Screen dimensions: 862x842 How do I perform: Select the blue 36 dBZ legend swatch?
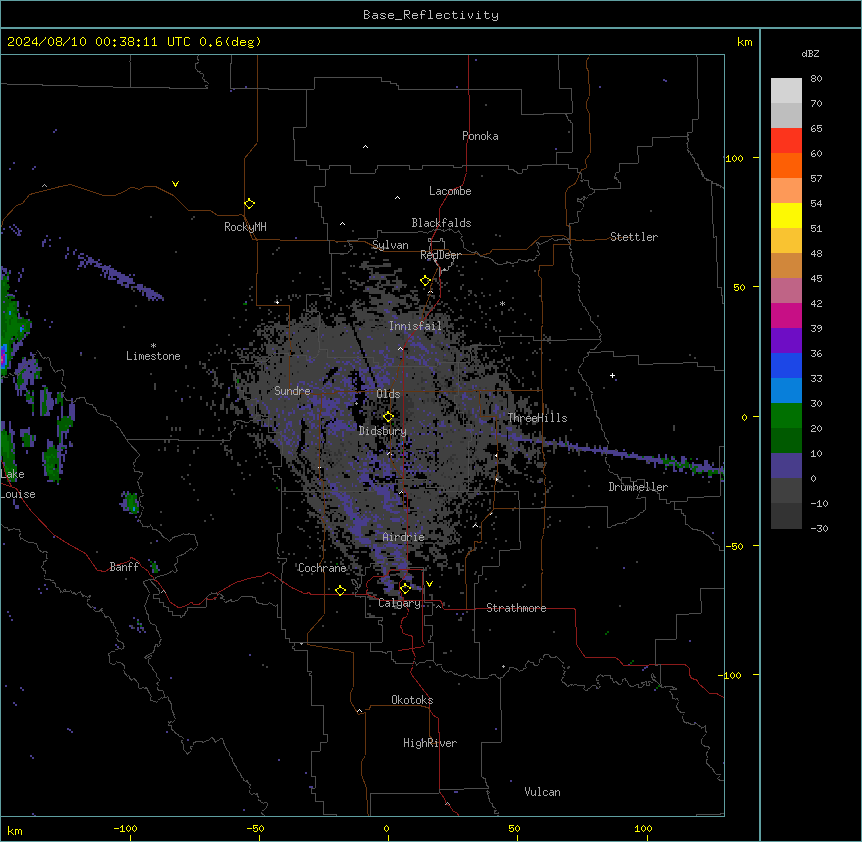pos(786,365)
